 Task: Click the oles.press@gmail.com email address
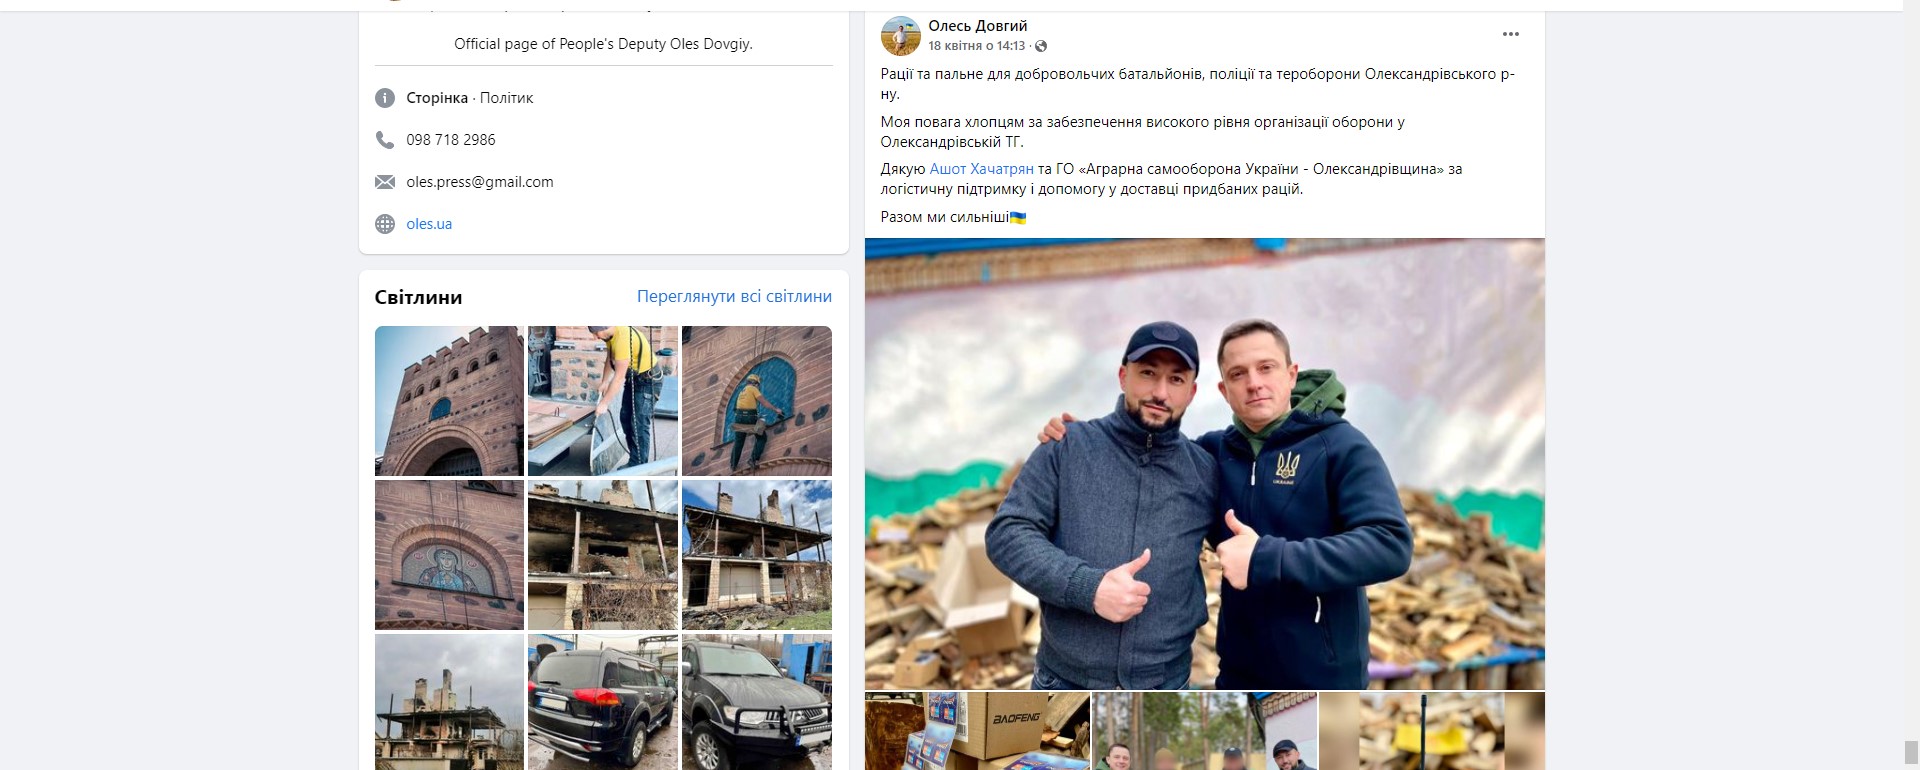[480, 182]
